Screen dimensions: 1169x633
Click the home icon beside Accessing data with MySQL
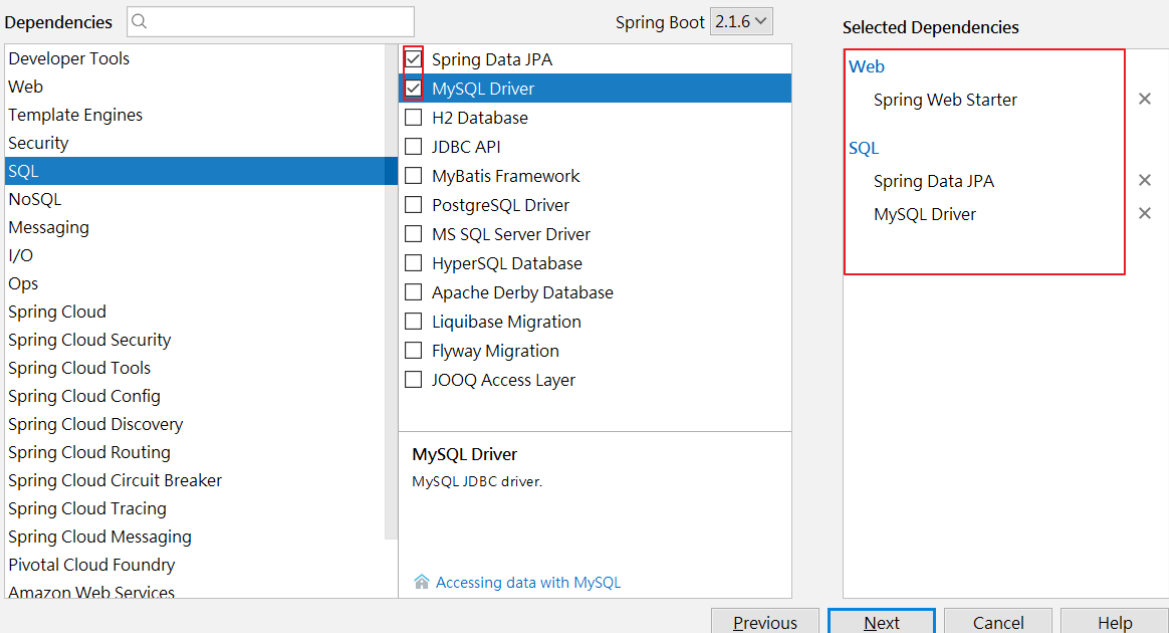pyautogui.click(x=421, y=582)
